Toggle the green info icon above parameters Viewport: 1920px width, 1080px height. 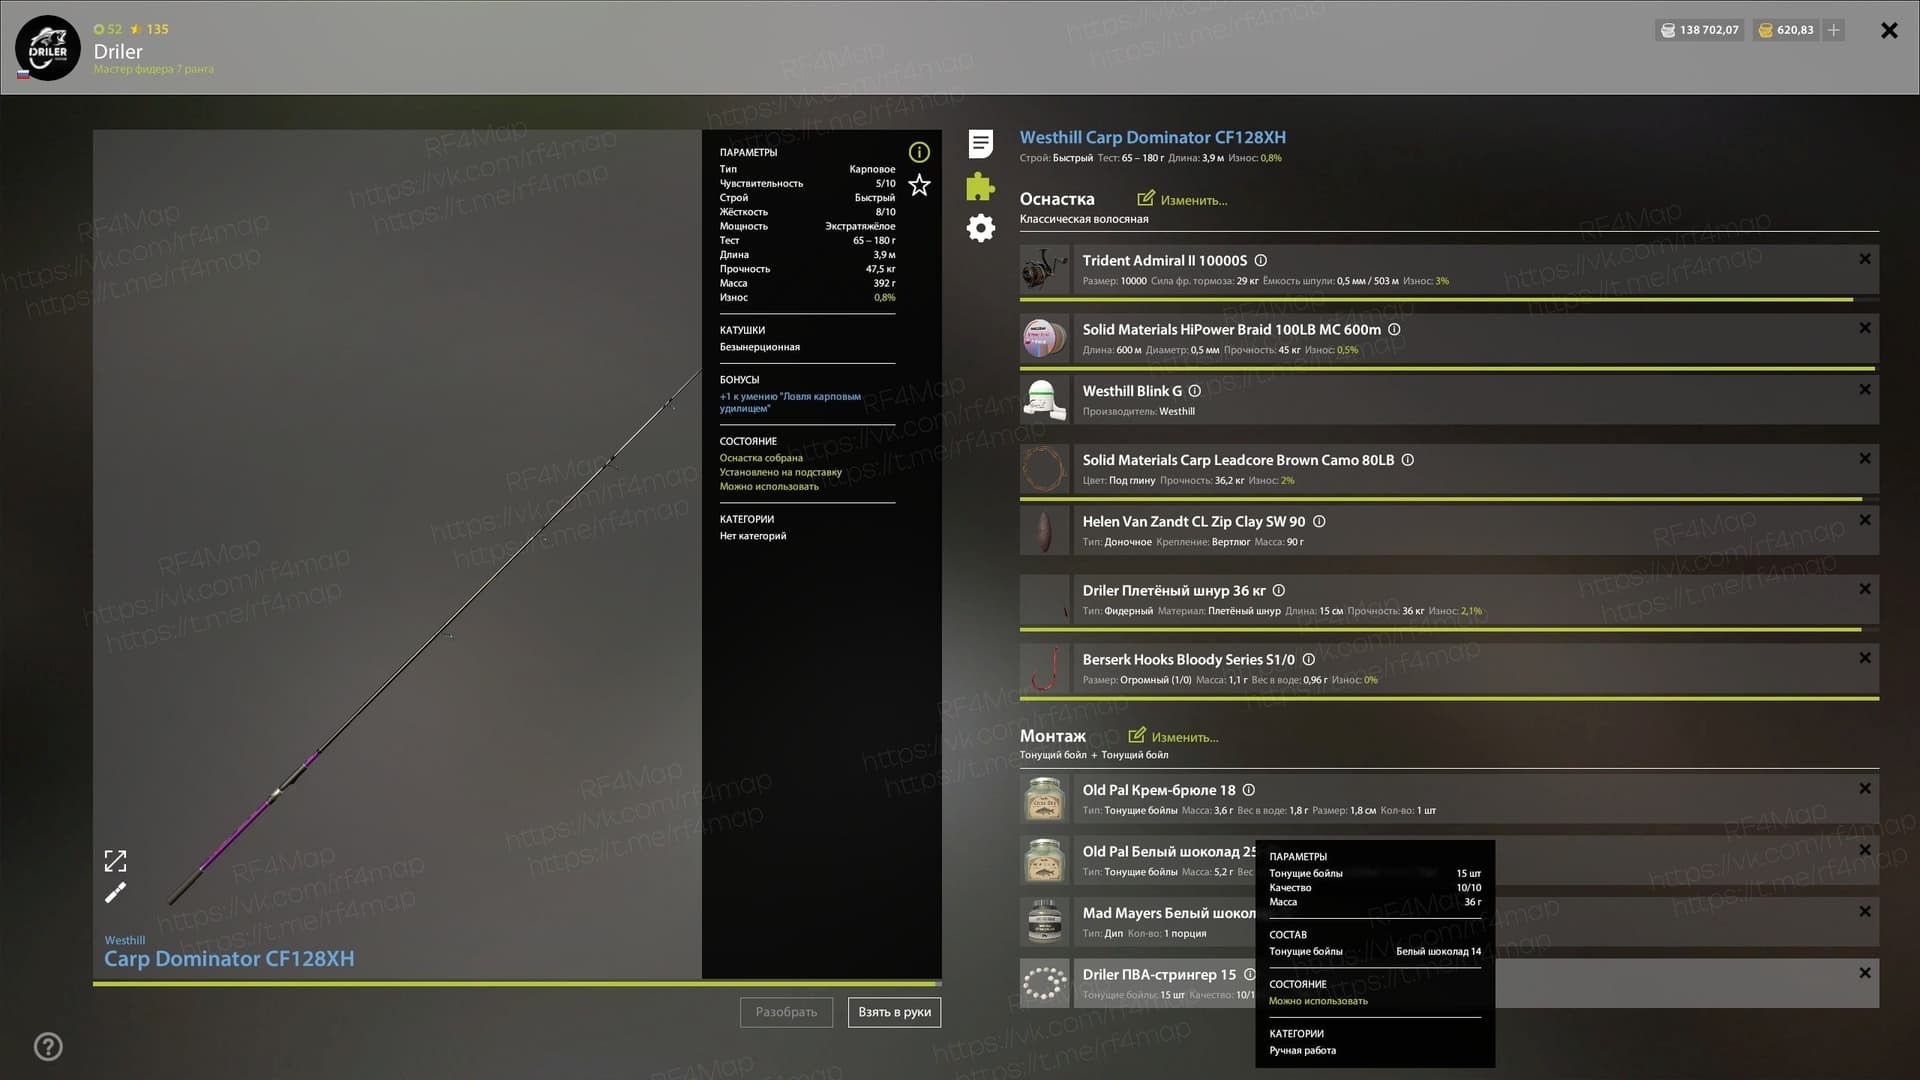[919, 152]
